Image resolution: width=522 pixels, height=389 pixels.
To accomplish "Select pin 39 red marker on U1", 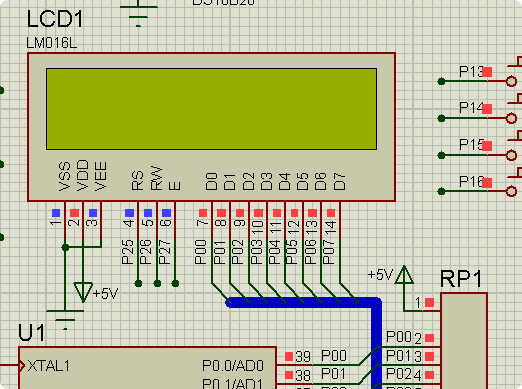I will click(x=289, y=357).
